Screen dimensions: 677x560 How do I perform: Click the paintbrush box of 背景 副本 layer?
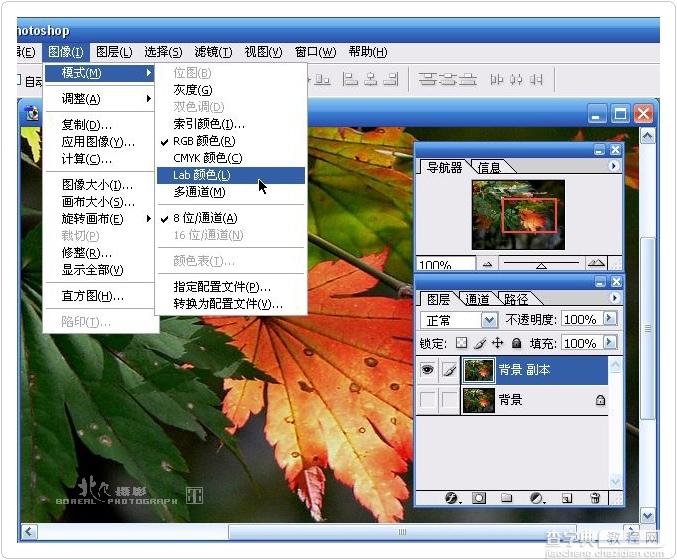click(x=449, y=370)
